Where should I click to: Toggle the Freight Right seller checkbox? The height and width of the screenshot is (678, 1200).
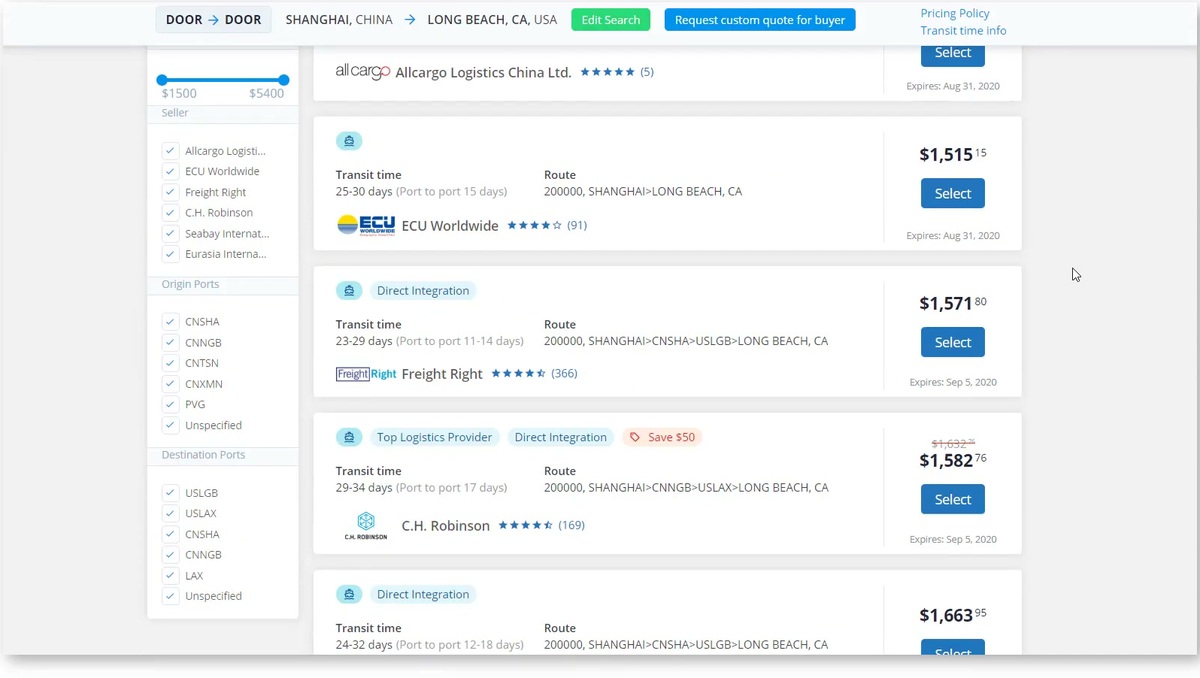pyautogui.click(x=170, y=192)
